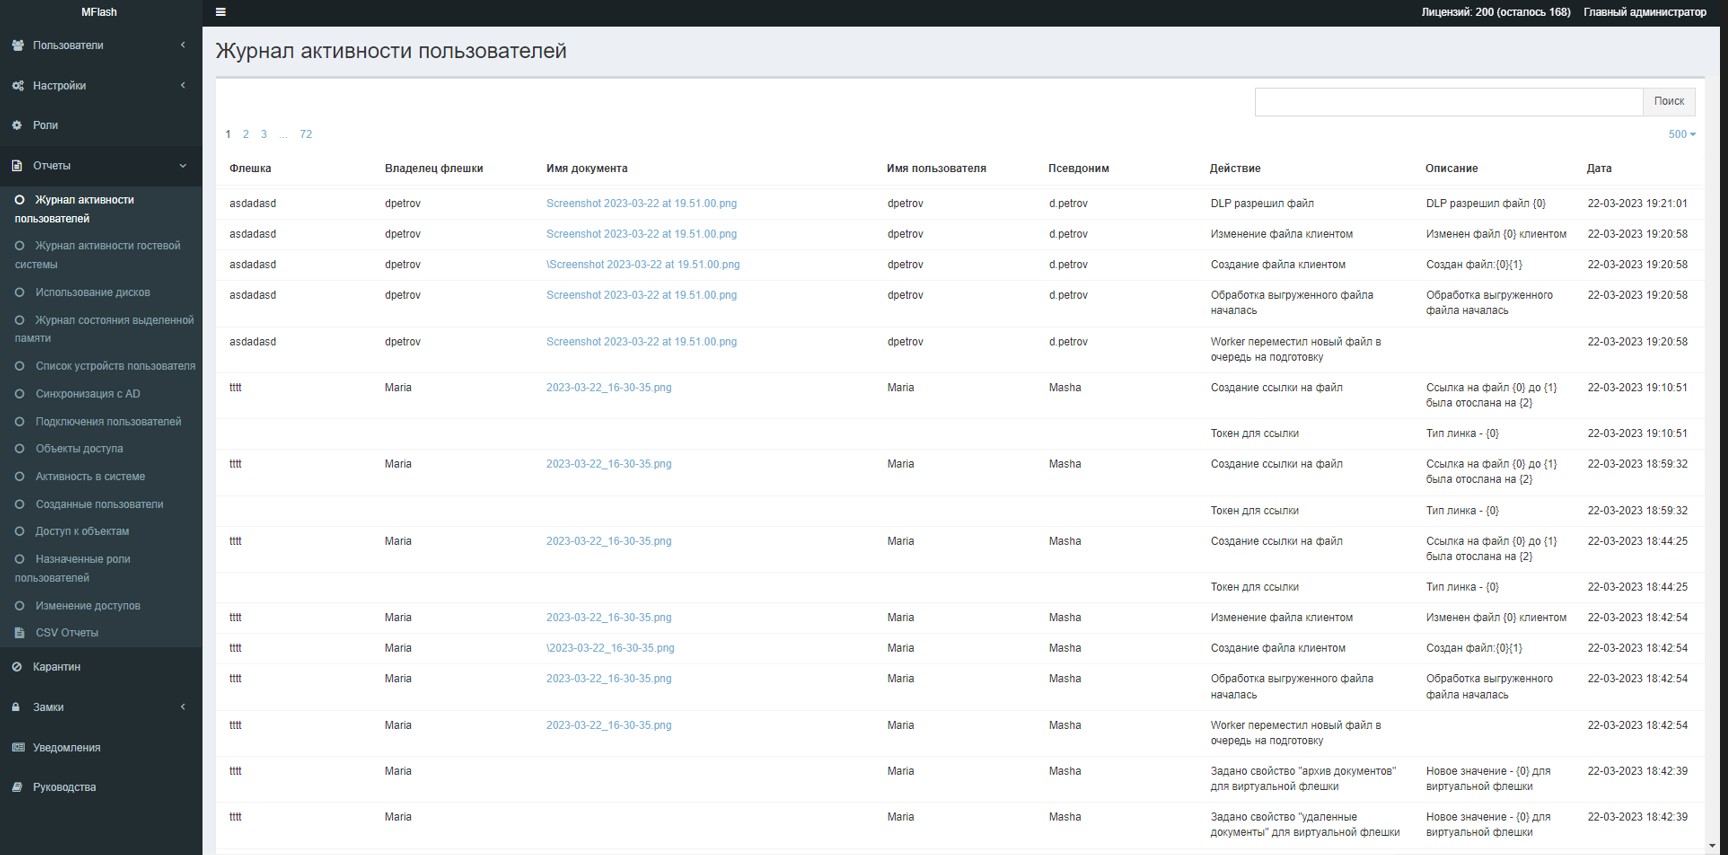Image resolution: width=1728 pixels, height=855 pixels.
Task: Expand the Пользователи menu chevron
Action: click(x=182, y=45)
